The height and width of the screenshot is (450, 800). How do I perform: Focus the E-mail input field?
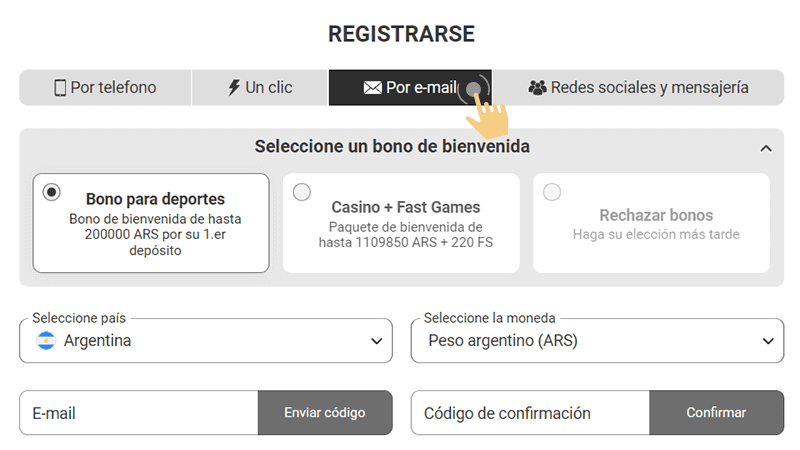point(139,413)
